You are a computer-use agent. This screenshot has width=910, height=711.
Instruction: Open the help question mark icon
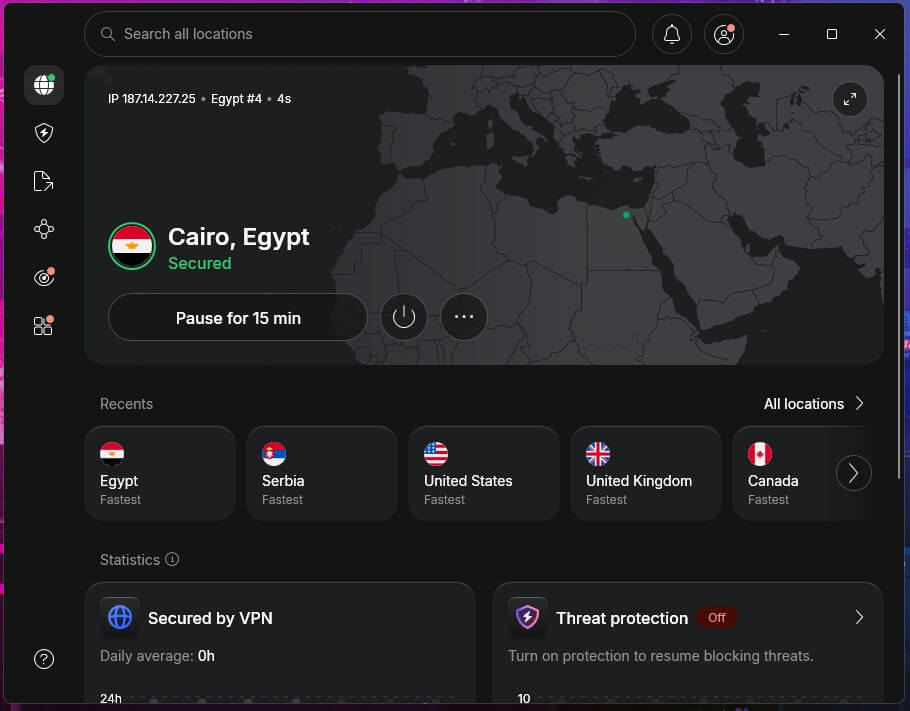44,659
